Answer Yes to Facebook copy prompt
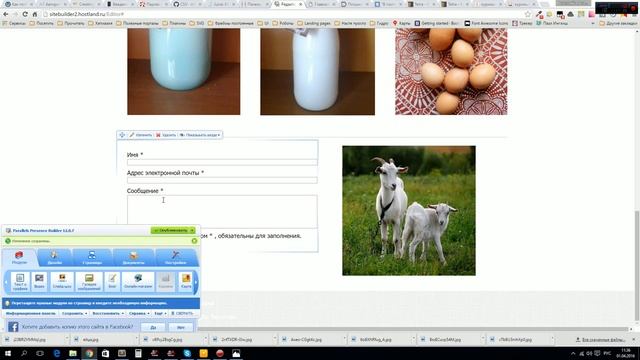640x360 pixels. [153, 327]
